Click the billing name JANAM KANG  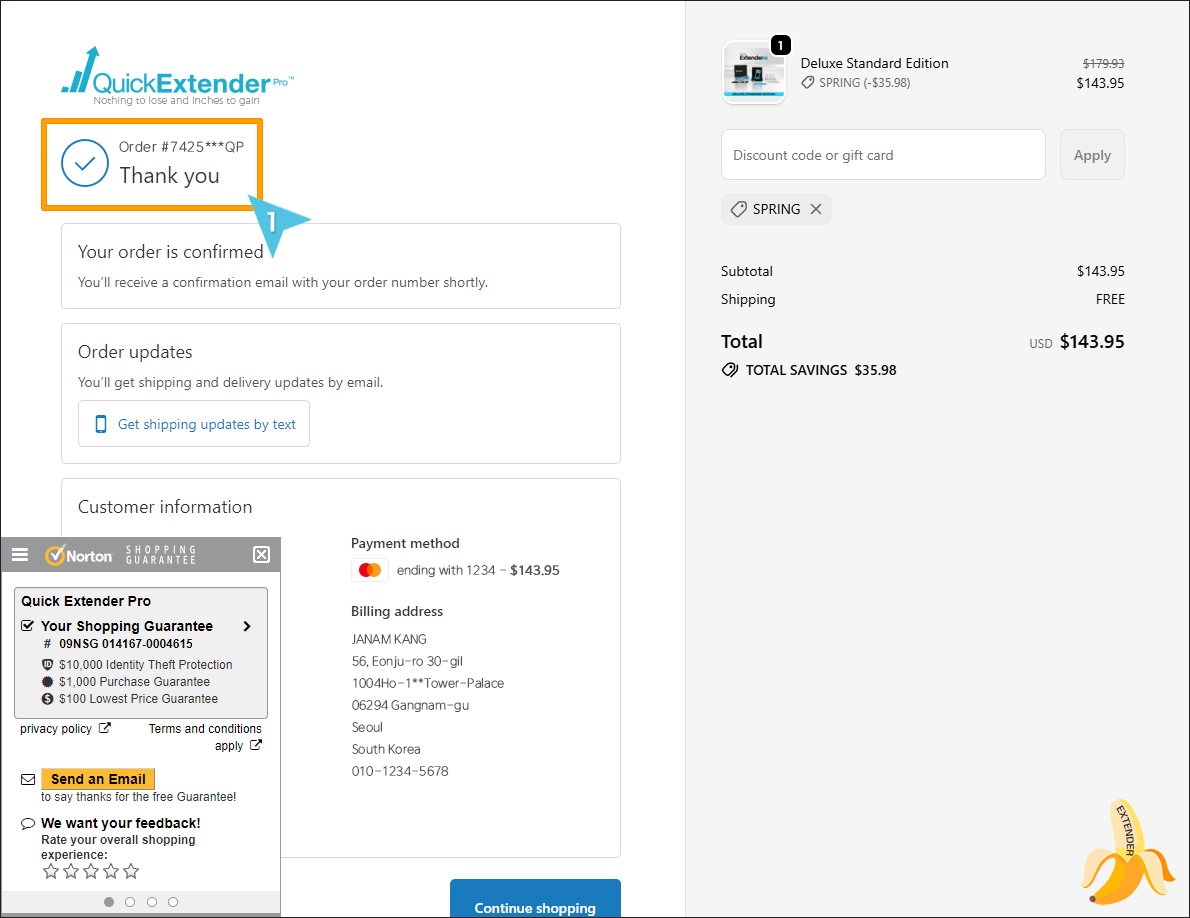point(389,639)
